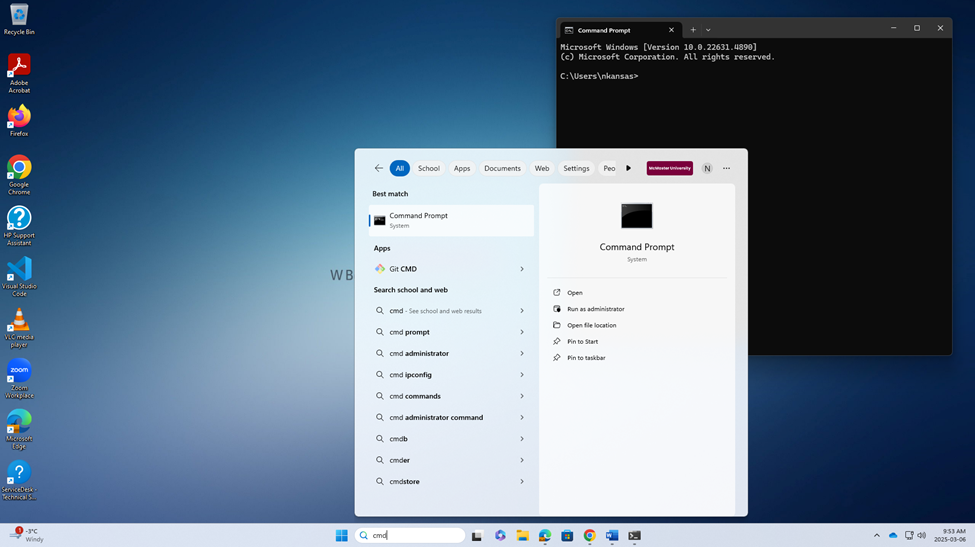Open the Command Prompt tab dropdown arrow
Viewport: 975px width, 547px height.
pos(708,30)
